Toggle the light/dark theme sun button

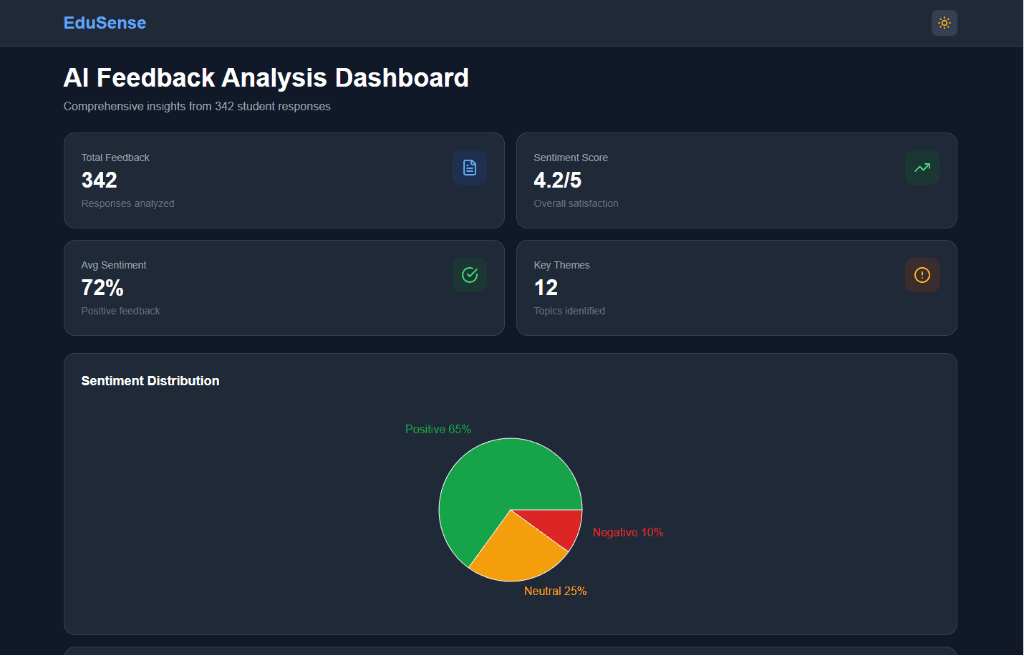pyautogui.click(x=944, y=23)
